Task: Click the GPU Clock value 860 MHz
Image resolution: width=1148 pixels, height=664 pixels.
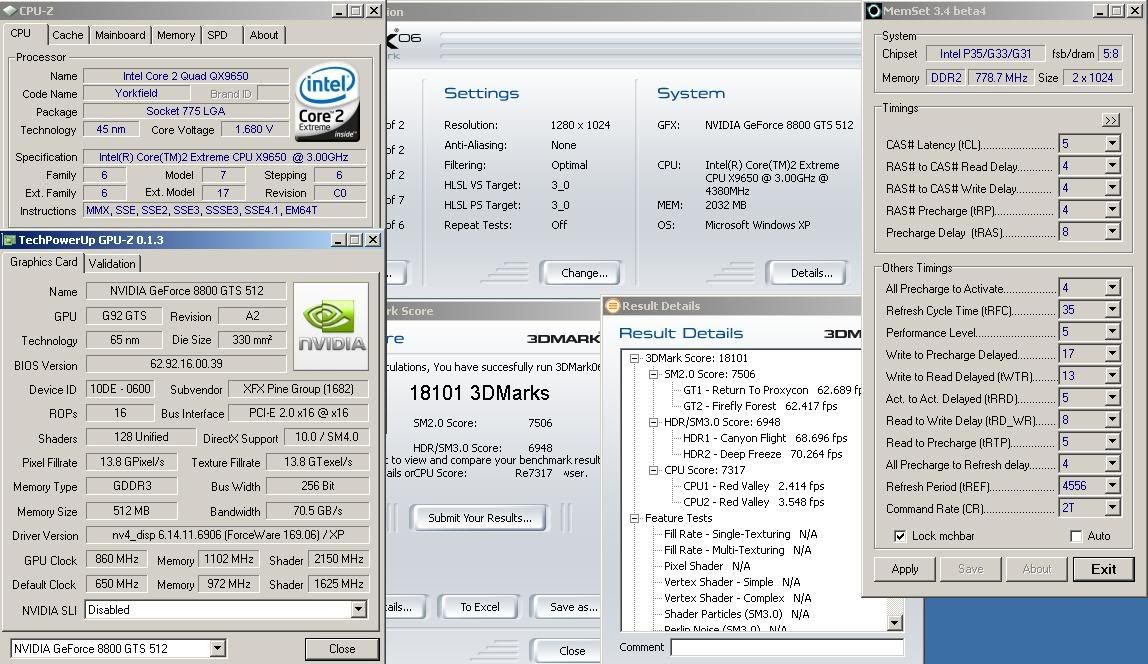Action: coord(116,559)
